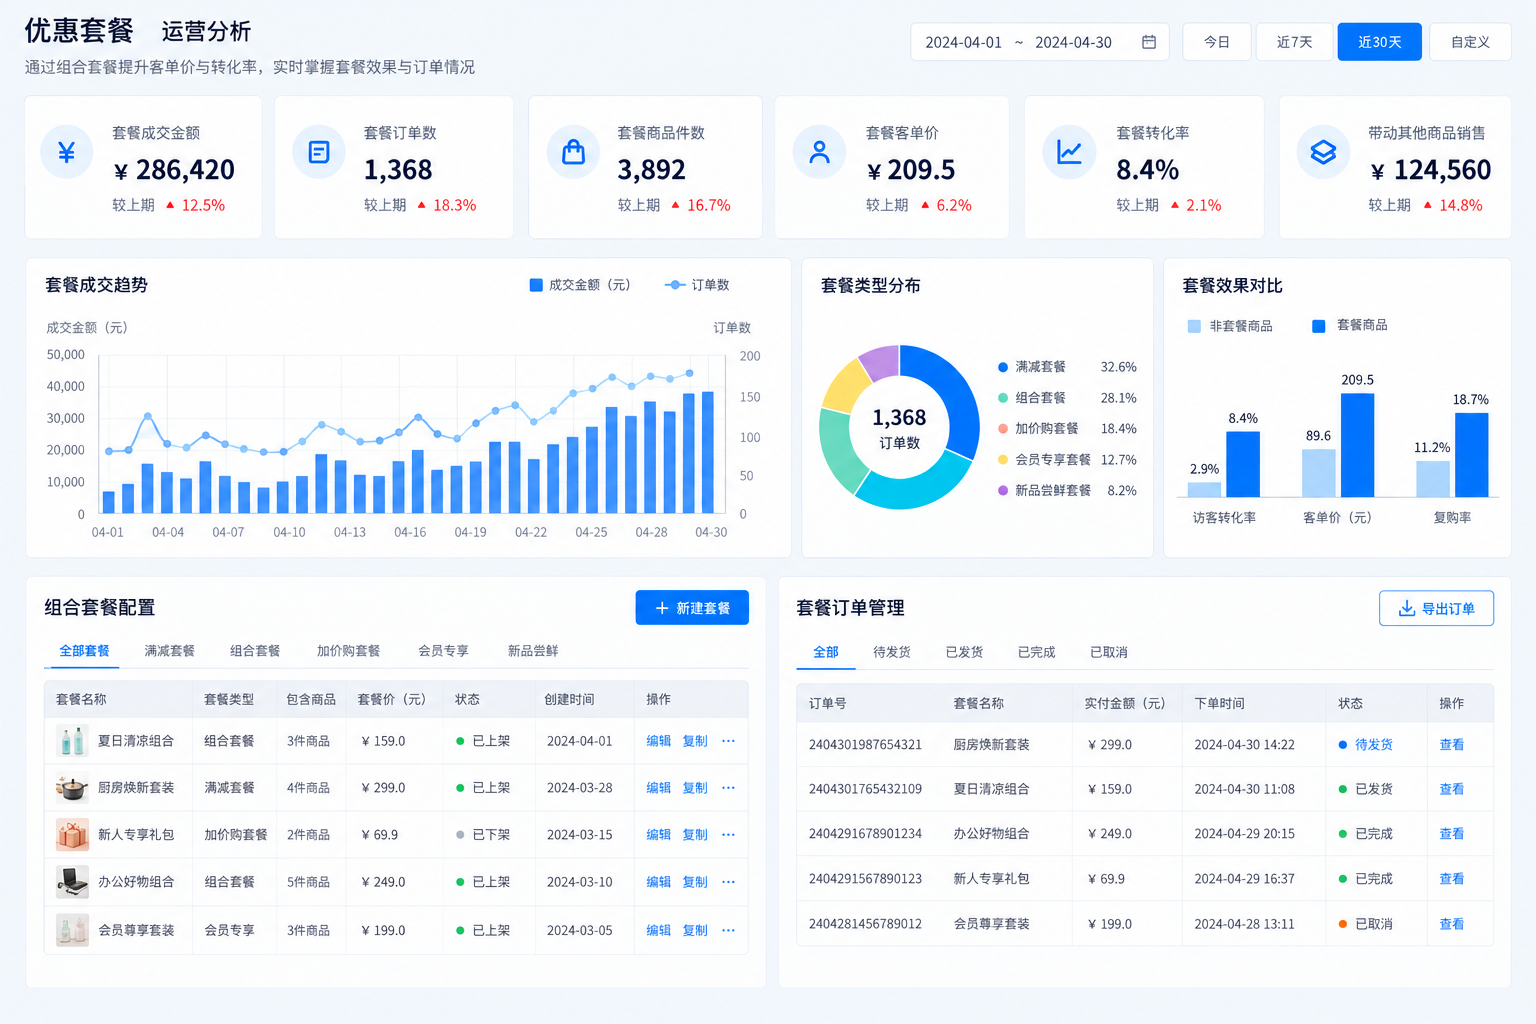Switch order list to 待发货 tab

point(892,652)
